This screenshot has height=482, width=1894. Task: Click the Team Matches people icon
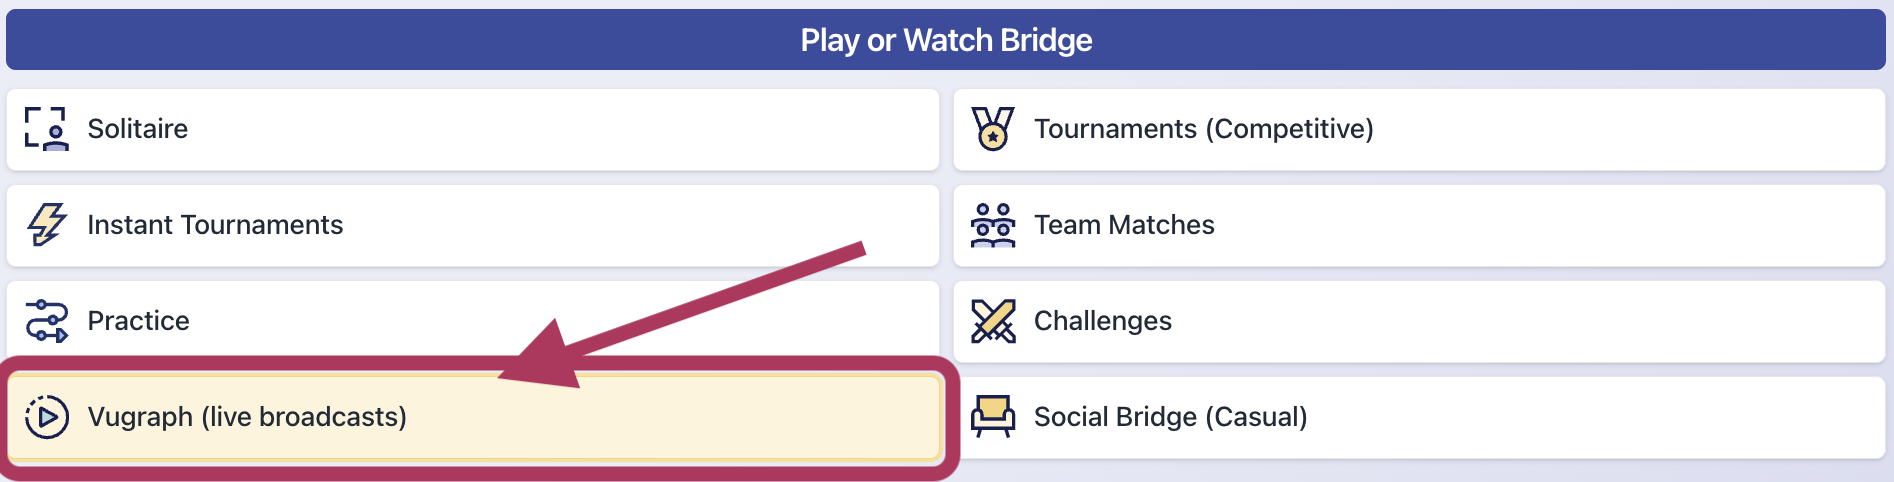pyautogui.click(x=992, y=225)
